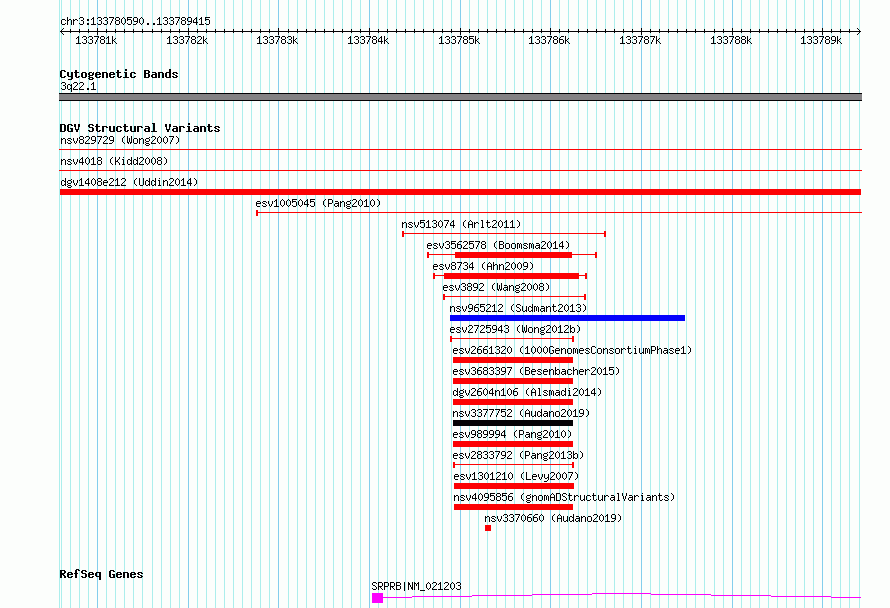The image size is (890, 608).
Task: Open nsv3370660 (Audano2019) variant
Action: click(553, 518)
